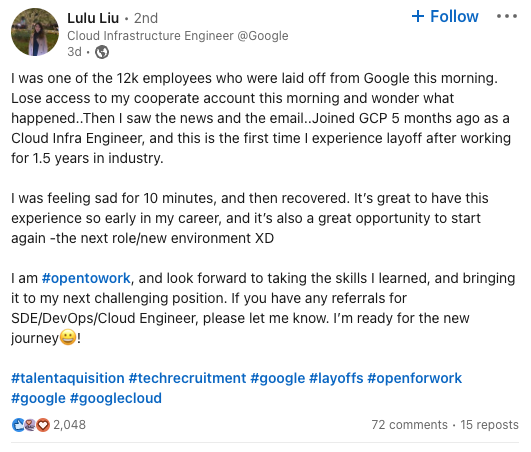The width and height of the screenshot is (531, 452).
Task: Open the three-dot post options menu
Action: [507, 16]
